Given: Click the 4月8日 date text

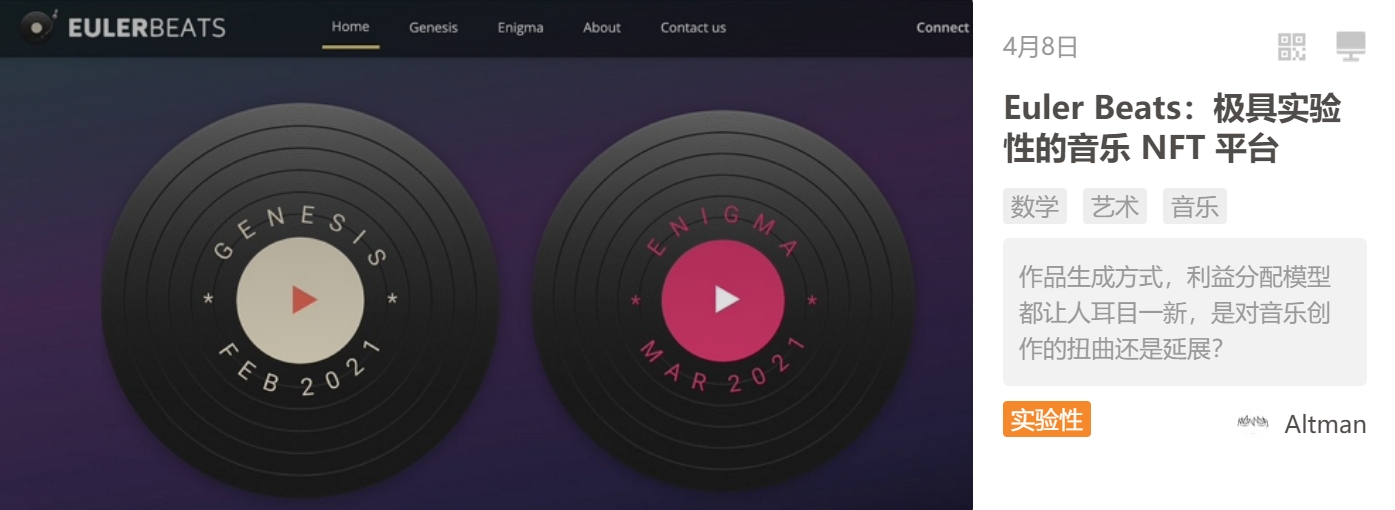Looking at the screenshot, I should pos(1040,47).
